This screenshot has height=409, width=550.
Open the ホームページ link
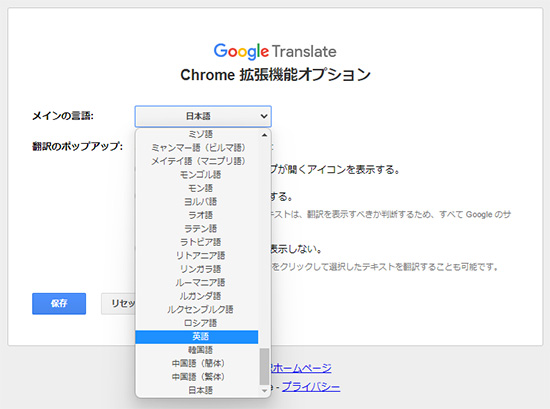point(301,368)
